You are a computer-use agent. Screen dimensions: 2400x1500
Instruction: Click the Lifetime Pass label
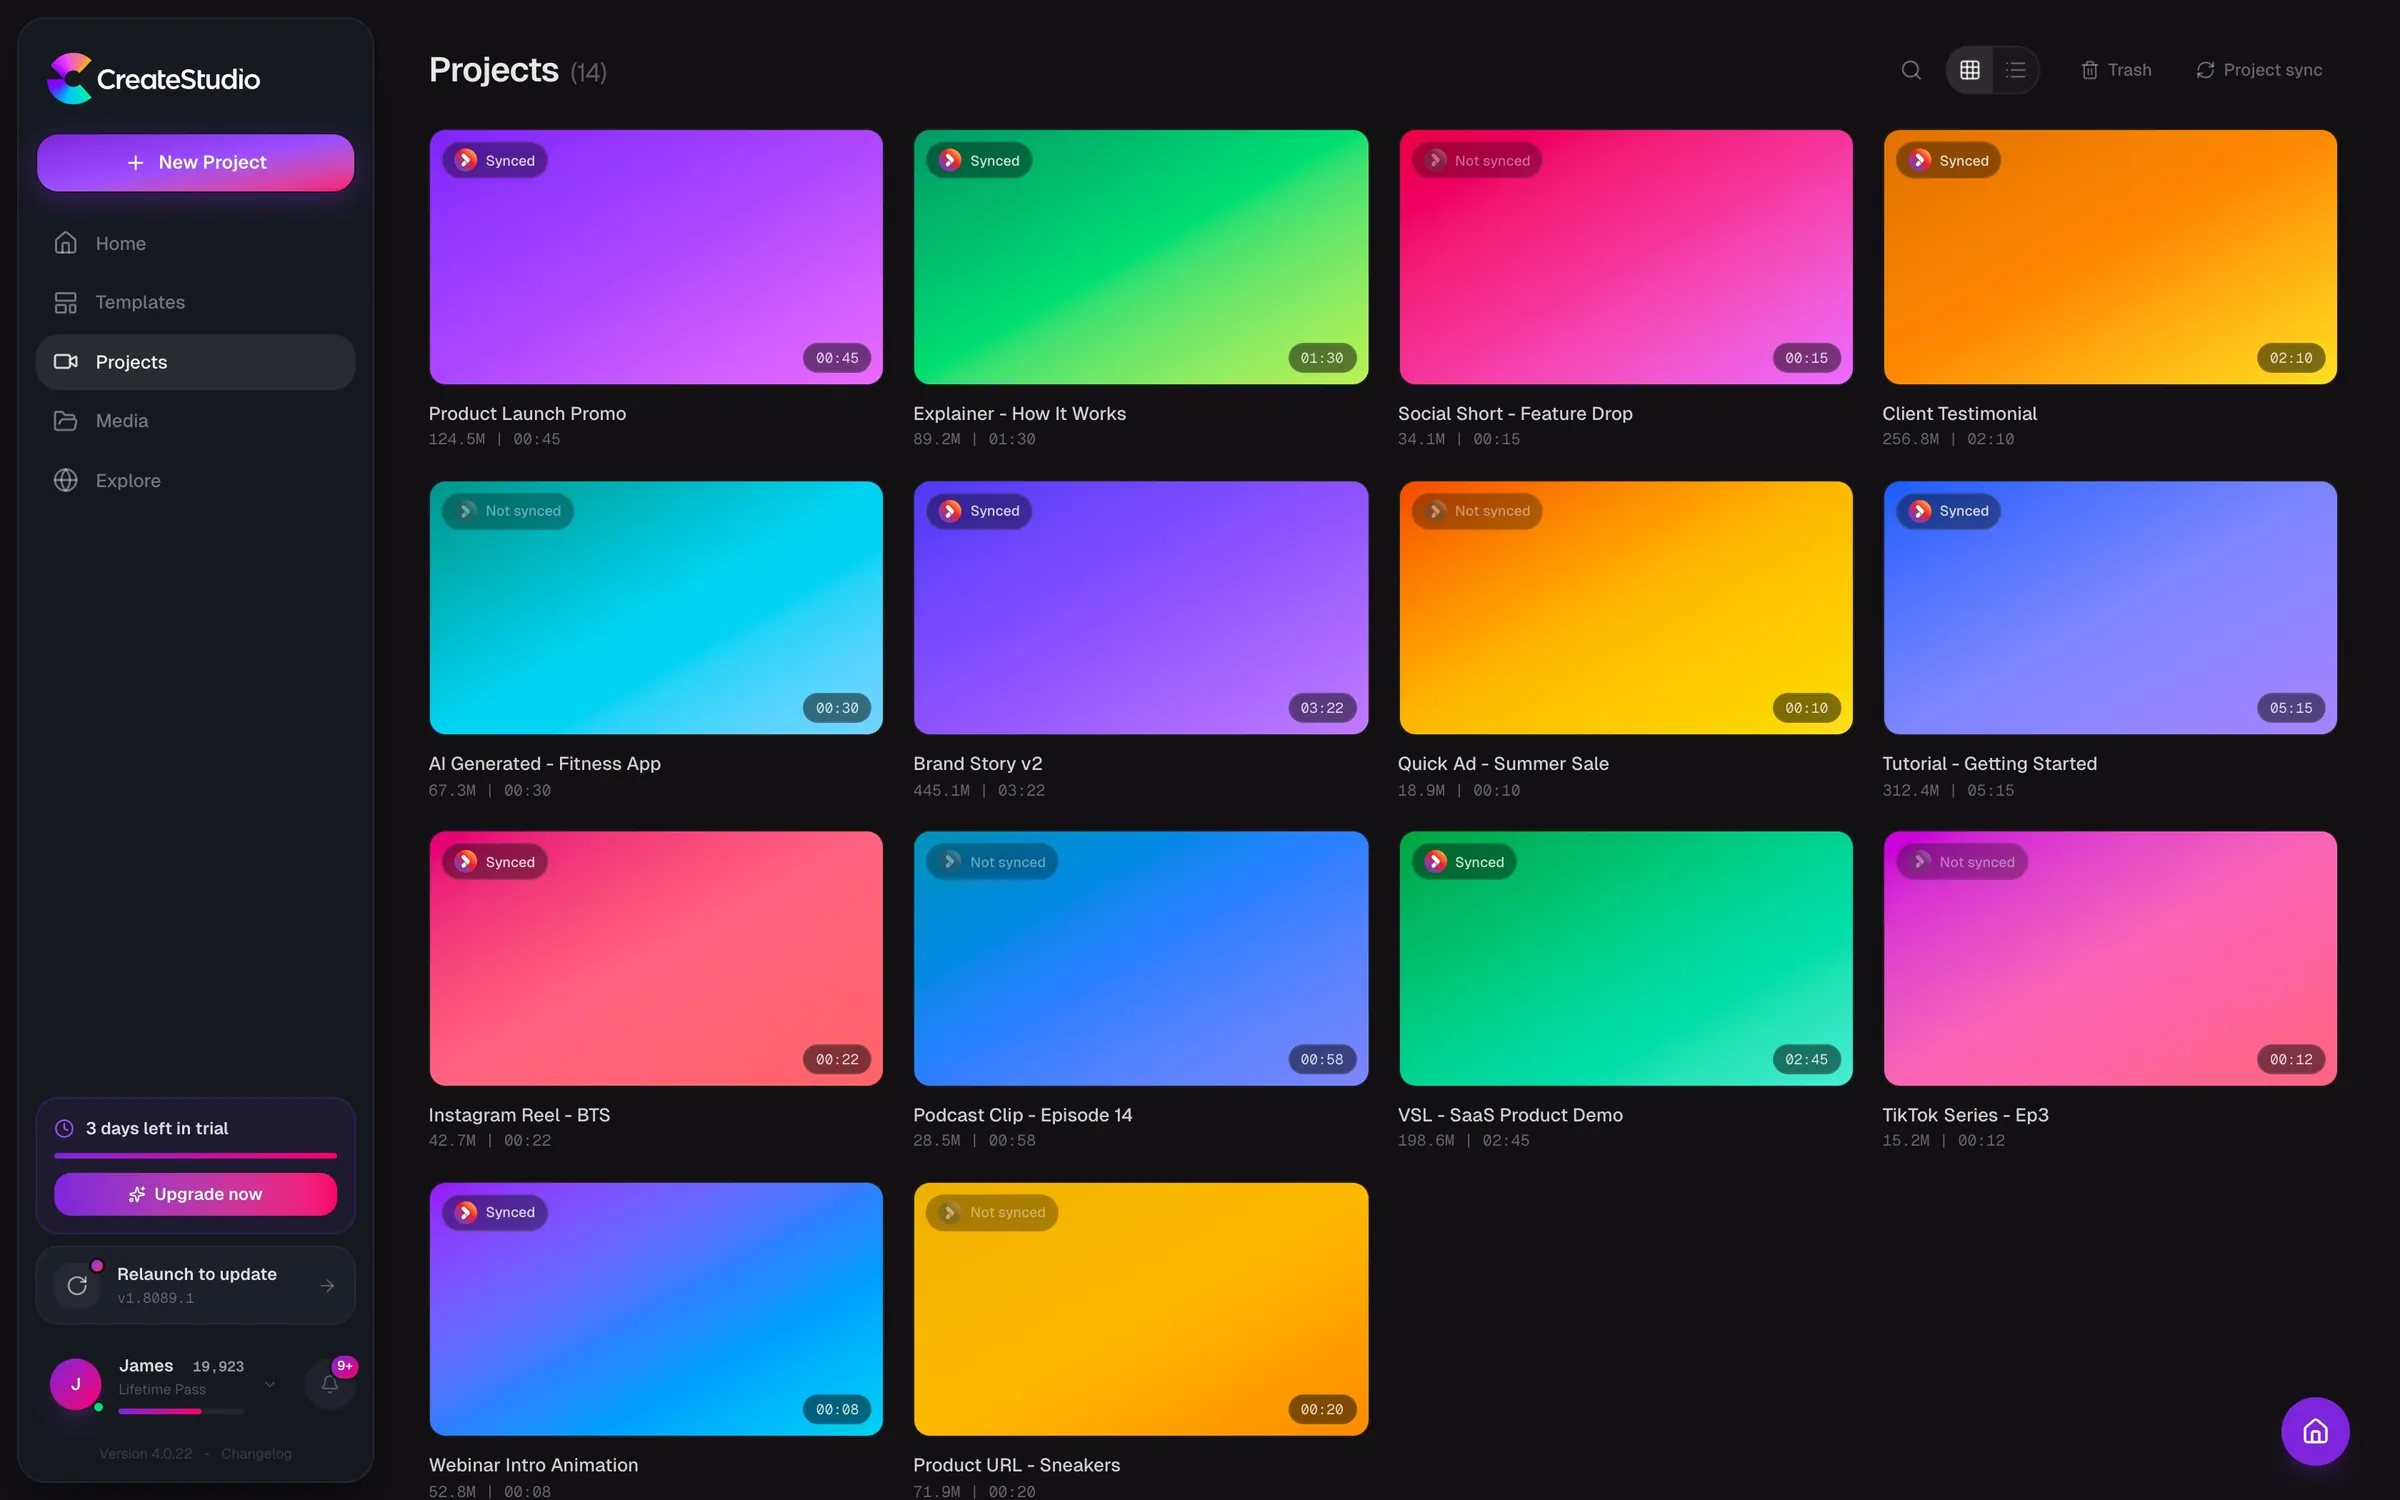pyautogui.click(x=162, y=1389)
